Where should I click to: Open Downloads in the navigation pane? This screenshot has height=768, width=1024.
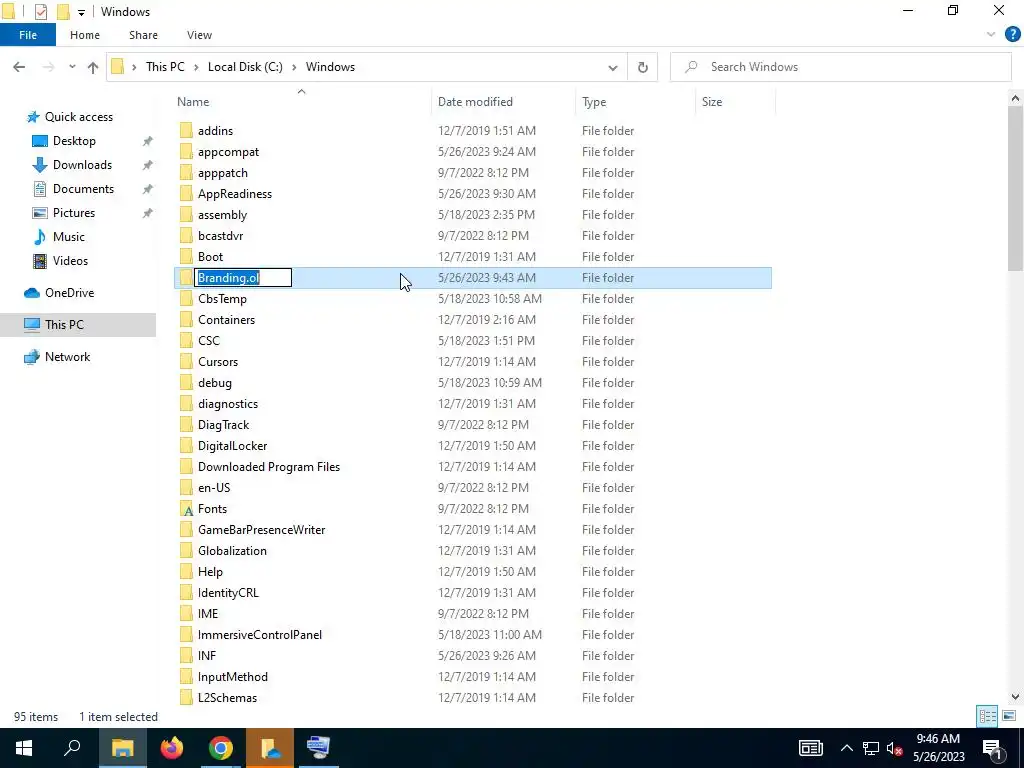point(82,165)
